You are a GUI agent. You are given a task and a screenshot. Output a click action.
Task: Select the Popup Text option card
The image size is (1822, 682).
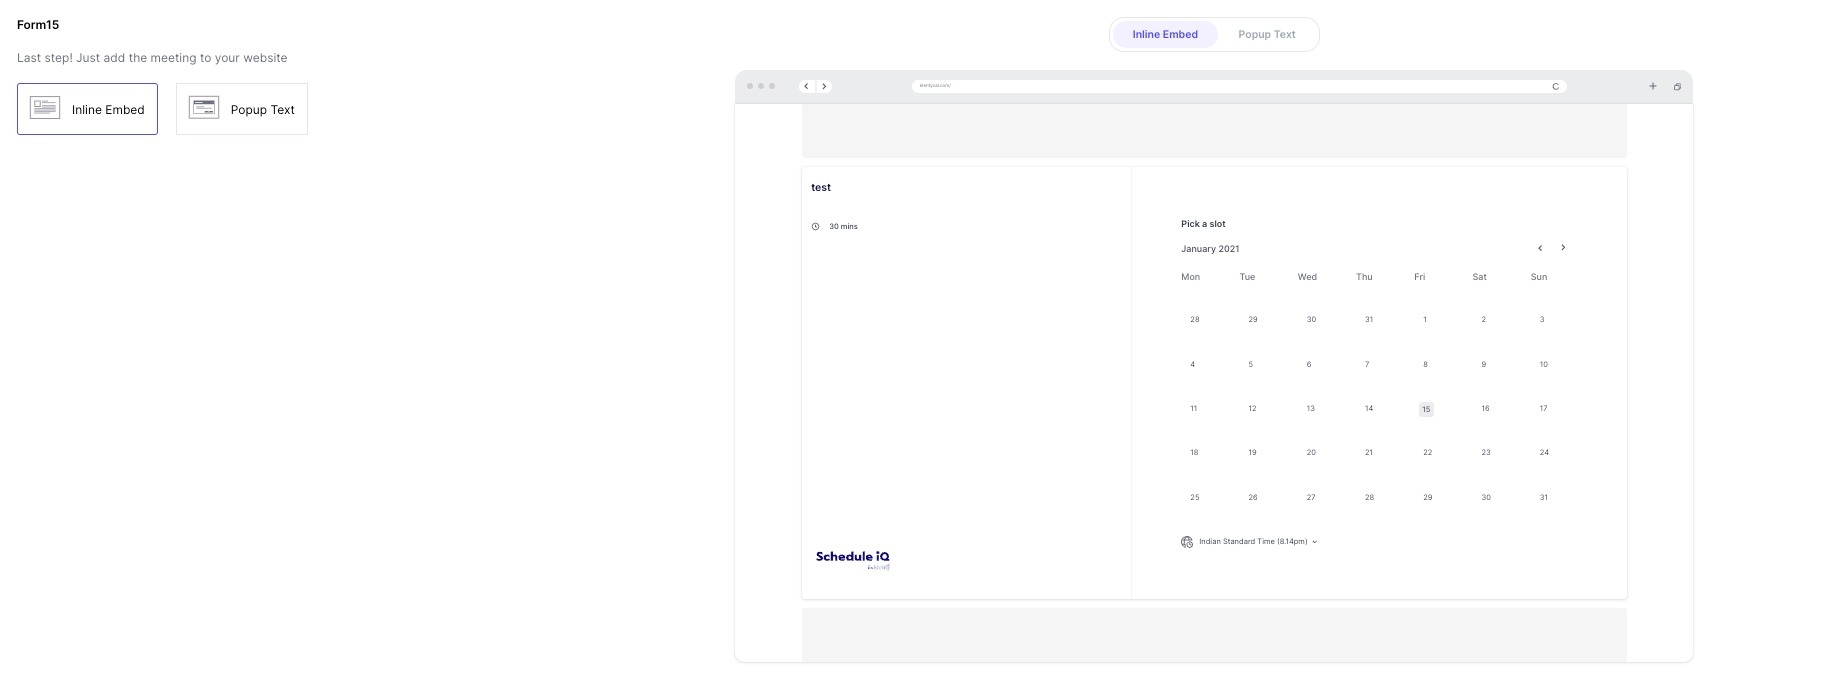242,109
